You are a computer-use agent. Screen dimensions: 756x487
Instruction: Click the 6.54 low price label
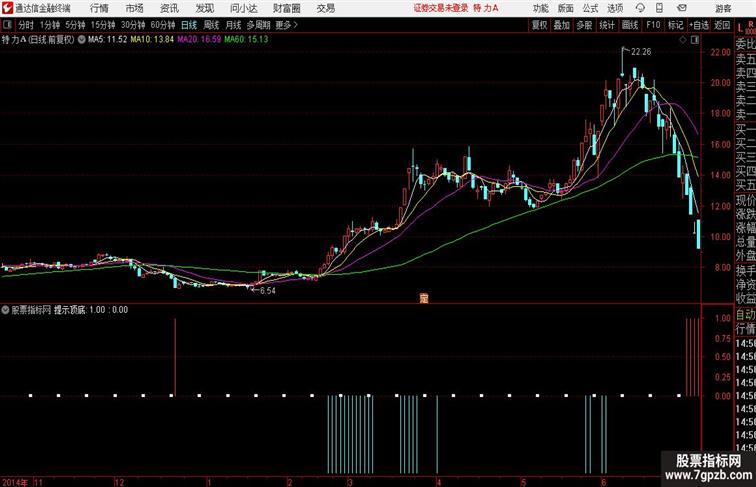pyautogui.click(x=268, y=291)
